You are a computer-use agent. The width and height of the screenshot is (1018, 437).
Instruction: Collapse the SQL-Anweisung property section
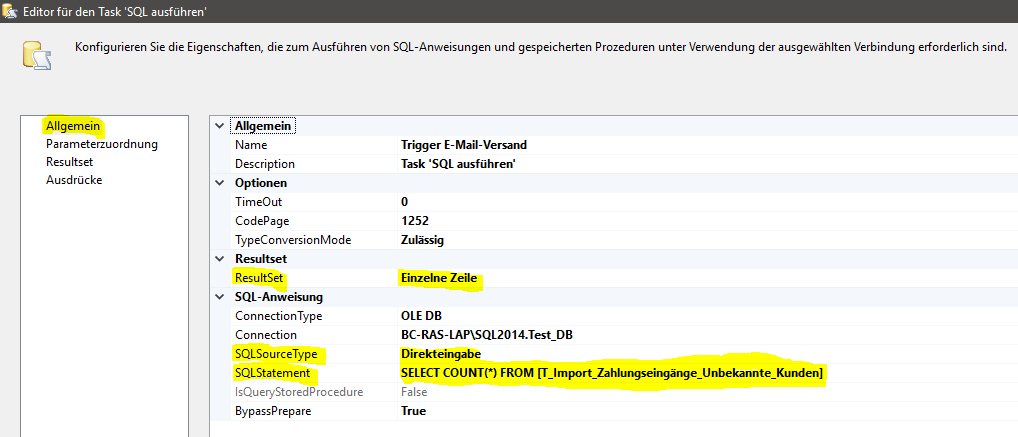coord(220,297)
